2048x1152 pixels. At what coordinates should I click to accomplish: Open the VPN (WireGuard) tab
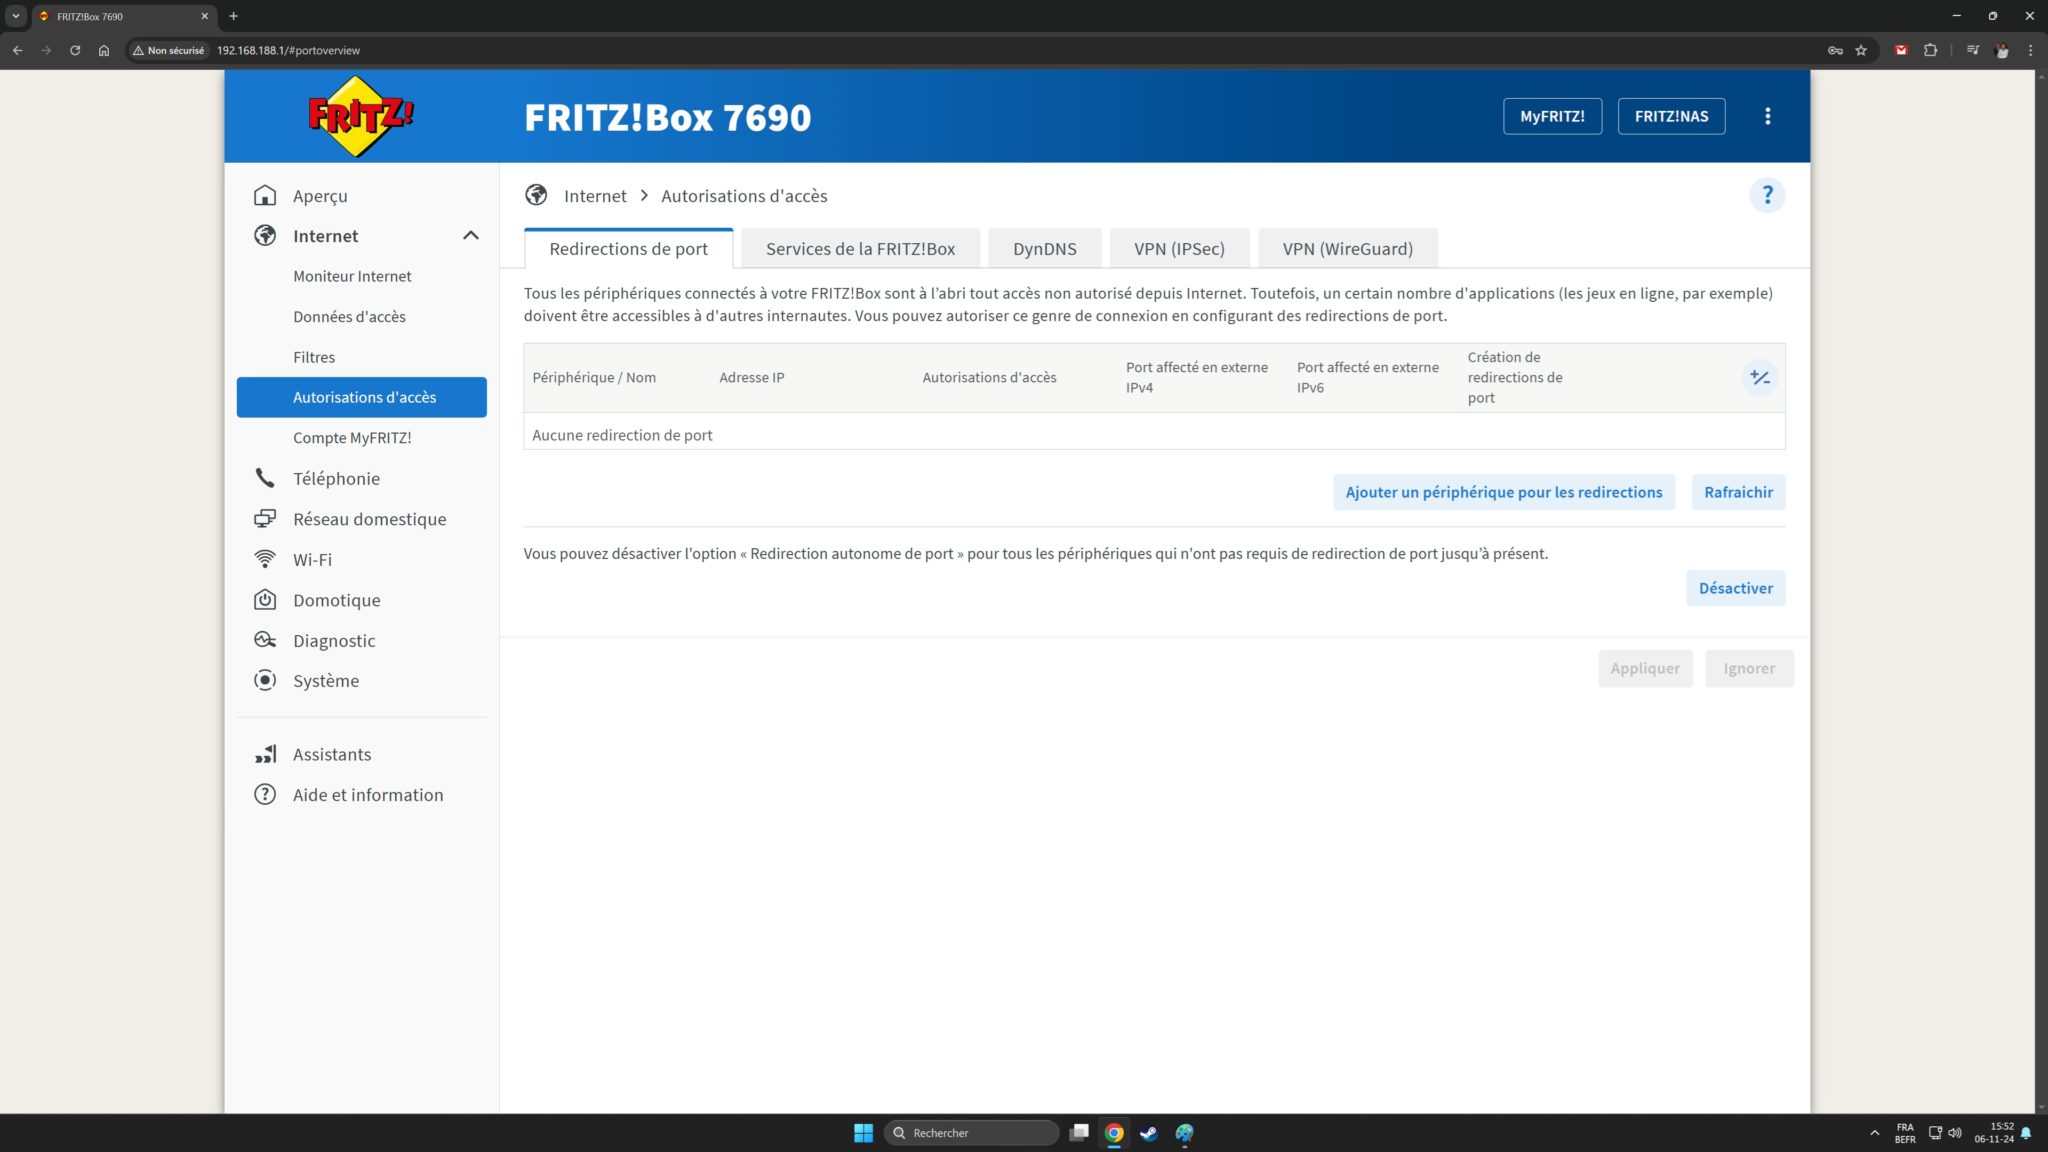click(1347, 249)
